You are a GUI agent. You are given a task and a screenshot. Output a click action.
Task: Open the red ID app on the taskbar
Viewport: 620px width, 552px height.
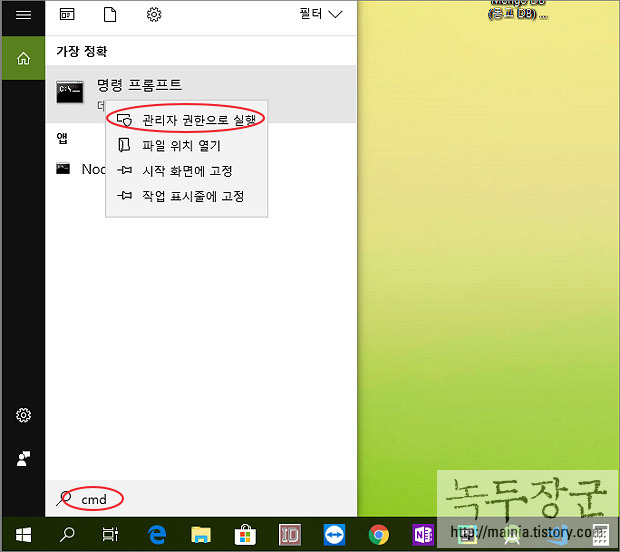[290, 535]
